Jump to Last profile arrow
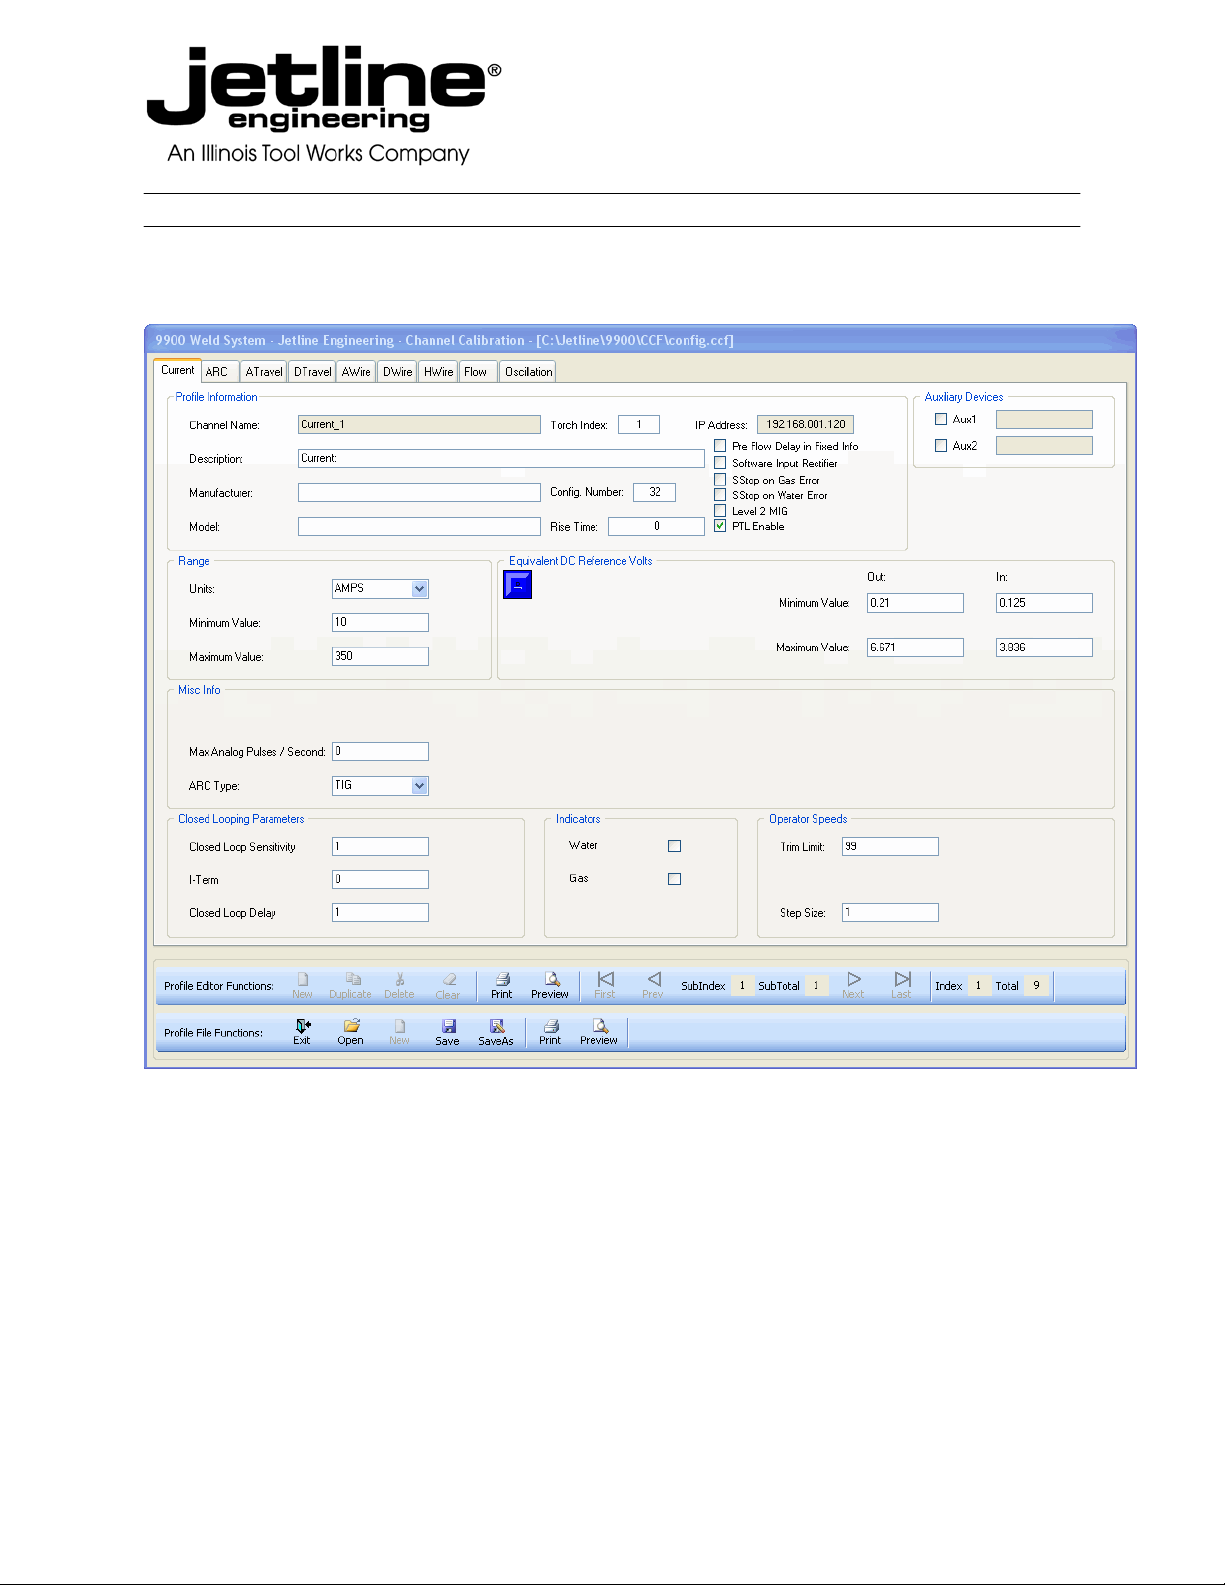 (x=902, y=981)
